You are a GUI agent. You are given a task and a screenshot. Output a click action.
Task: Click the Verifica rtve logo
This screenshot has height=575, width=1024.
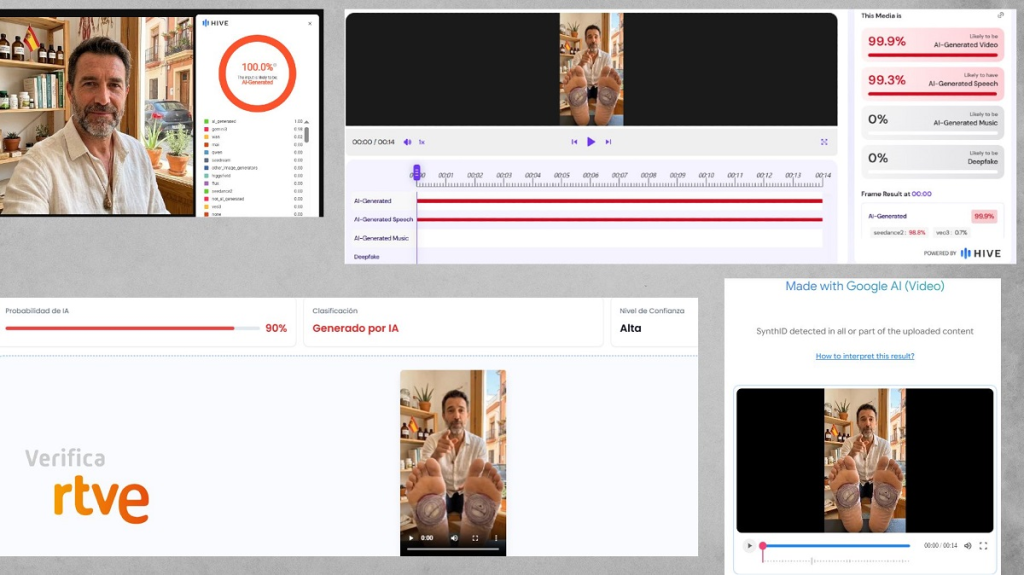tap(88, 485)
